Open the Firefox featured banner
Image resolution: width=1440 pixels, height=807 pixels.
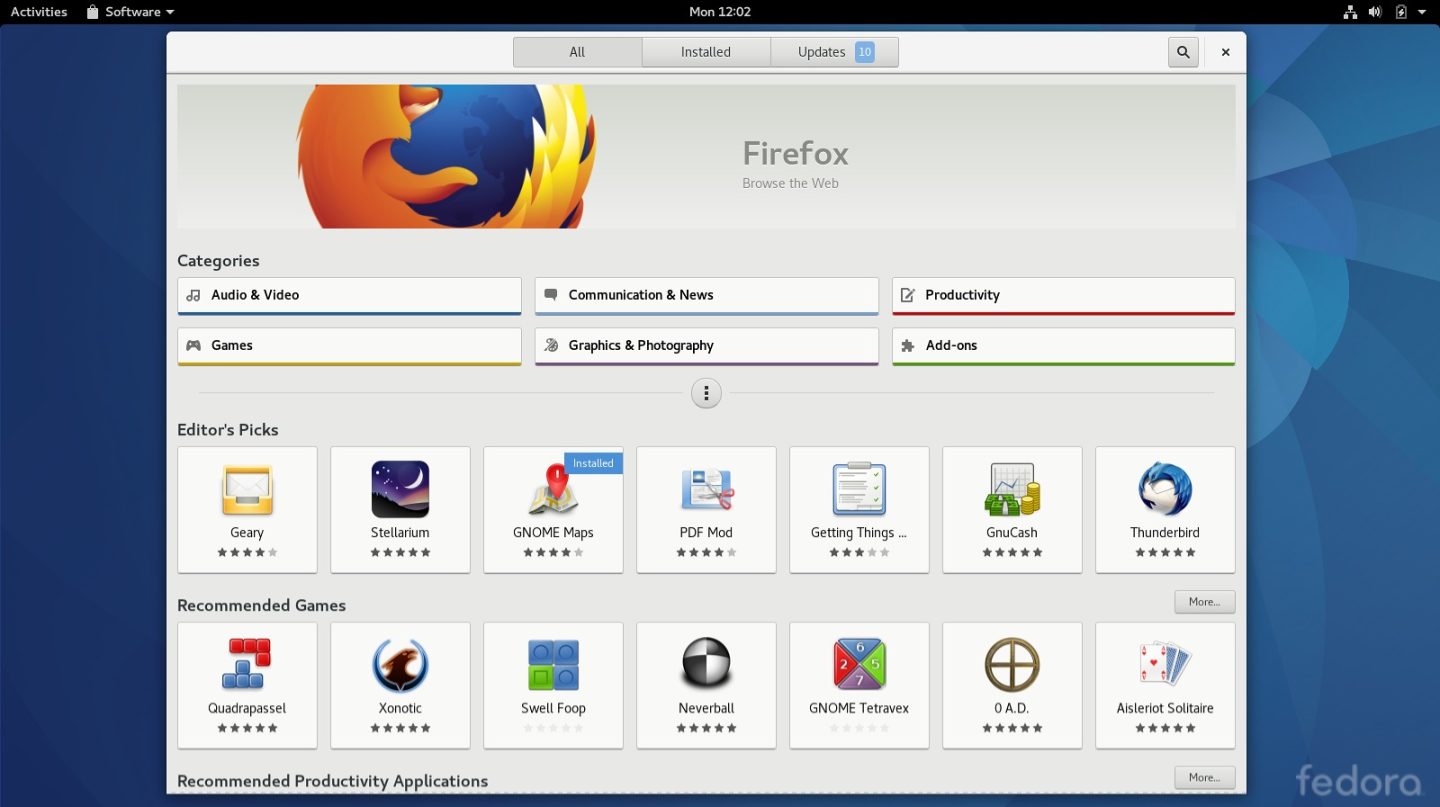pos(707,156)
